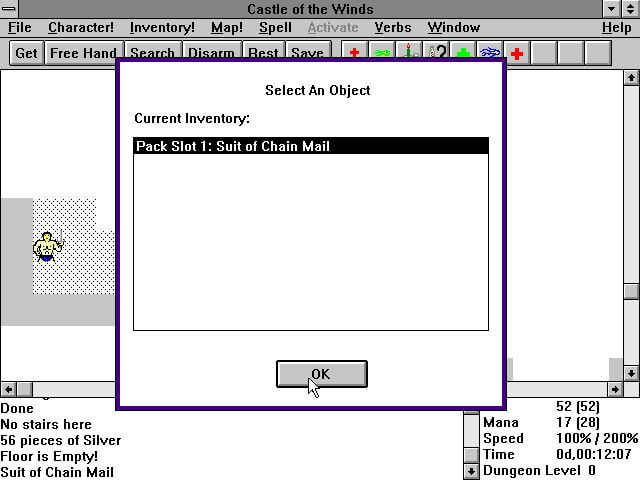The image size is (640, 480).
Task: Click the Free Hand toolbar button
Action: (83, 53)
